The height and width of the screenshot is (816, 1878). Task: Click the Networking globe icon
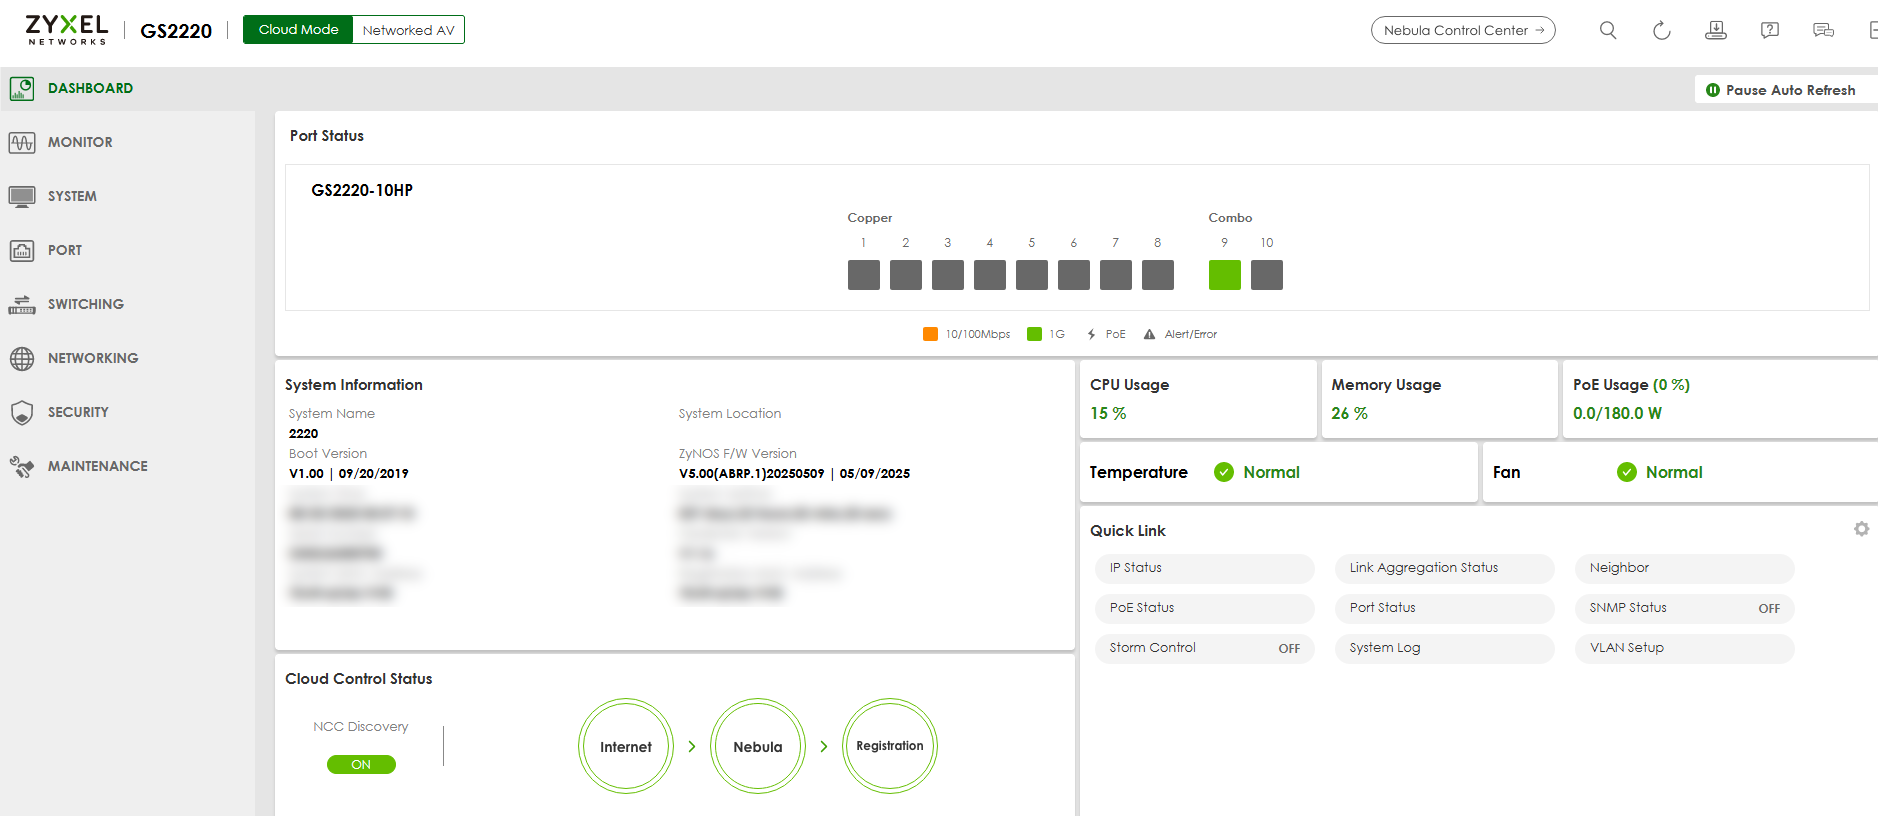(x=22, y=359)
